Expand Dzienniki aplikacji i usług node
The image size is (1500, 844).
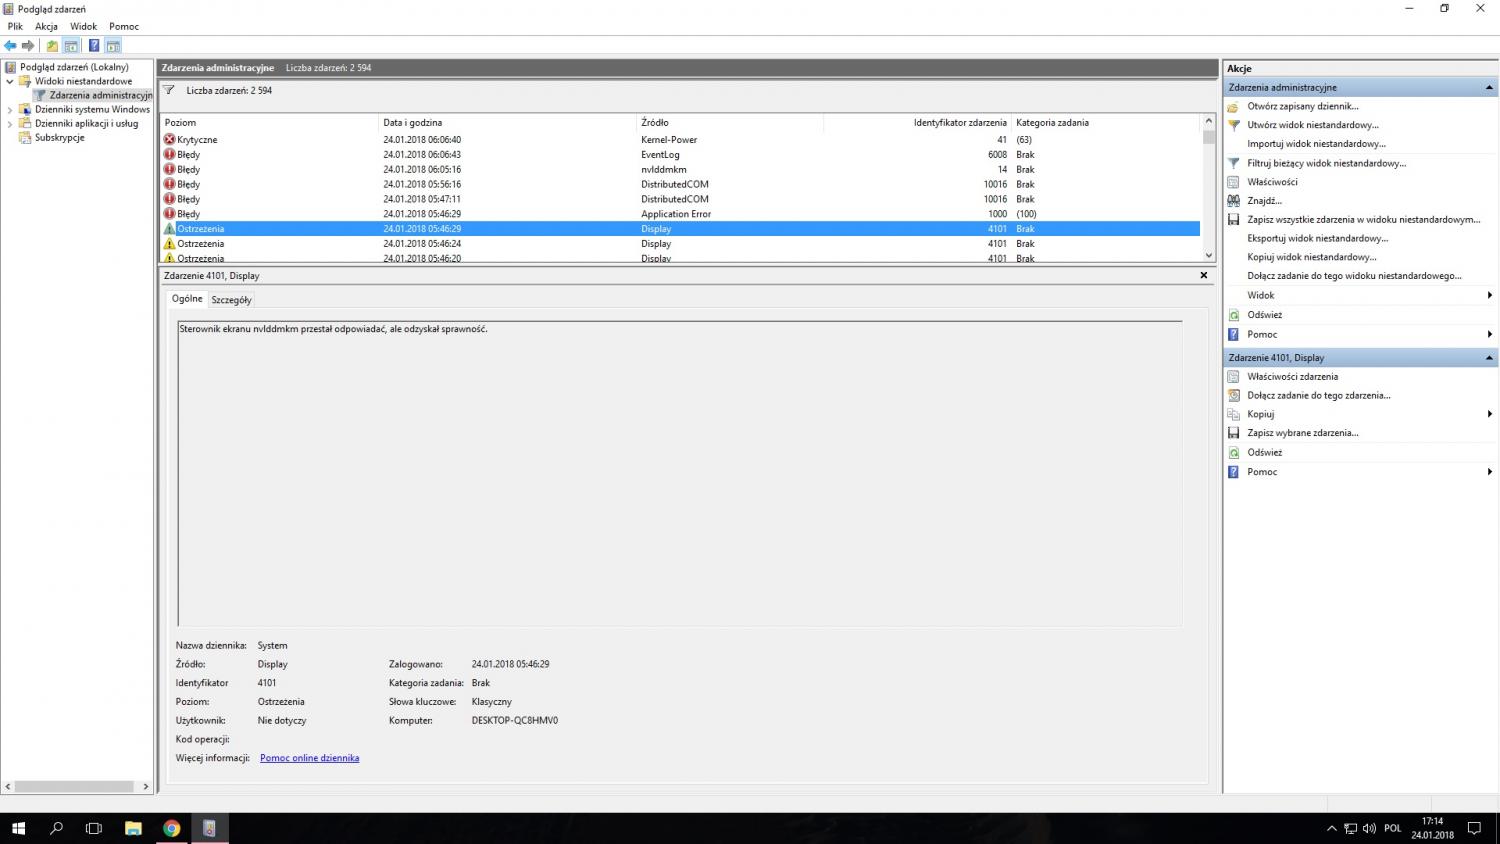tap(10, 124)
